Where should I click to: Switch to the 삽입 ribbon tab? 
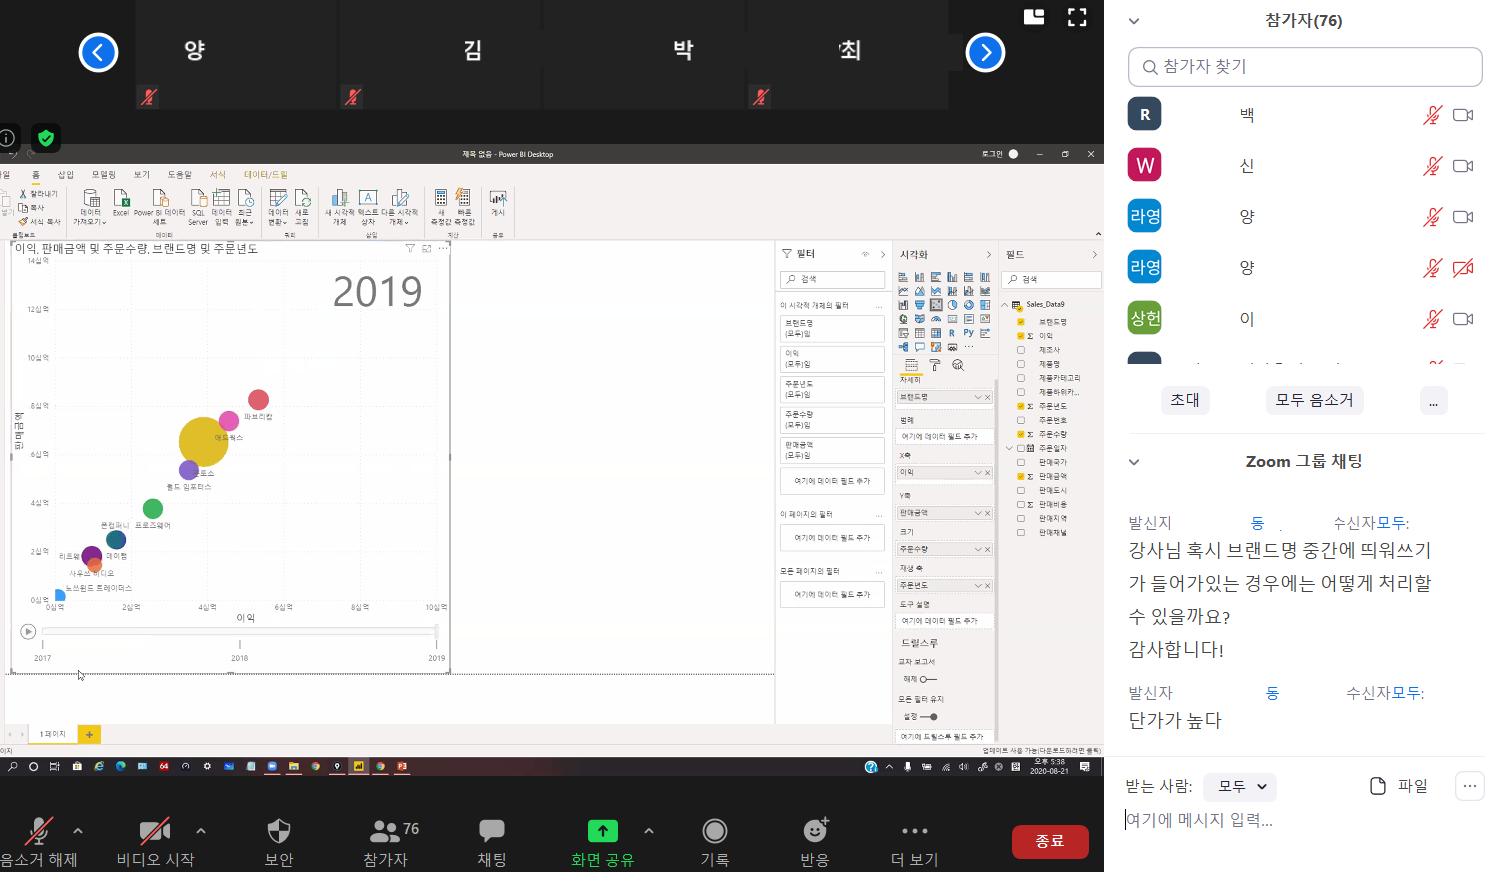66,175
